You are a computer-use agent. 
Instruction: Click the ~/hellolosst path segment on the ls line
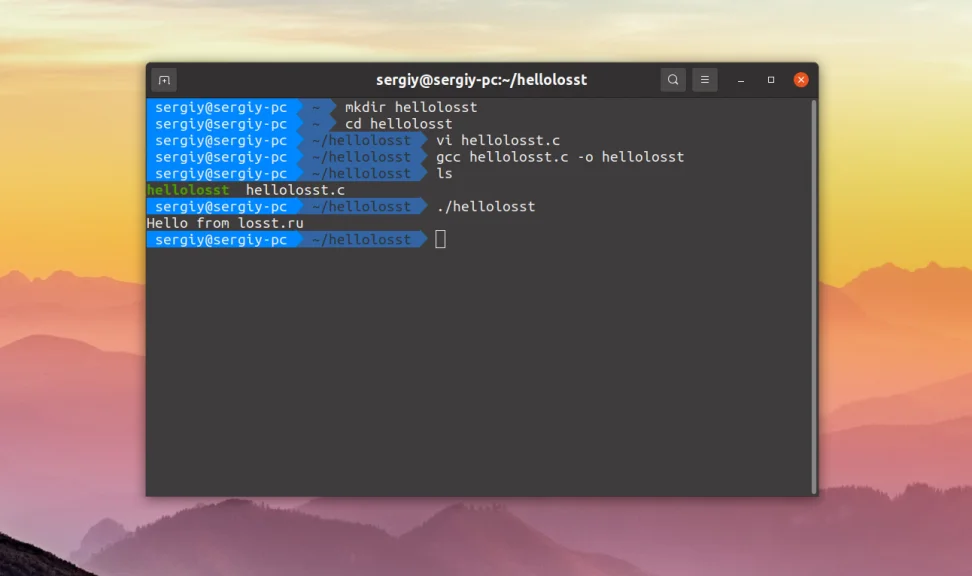click(361, 174)
